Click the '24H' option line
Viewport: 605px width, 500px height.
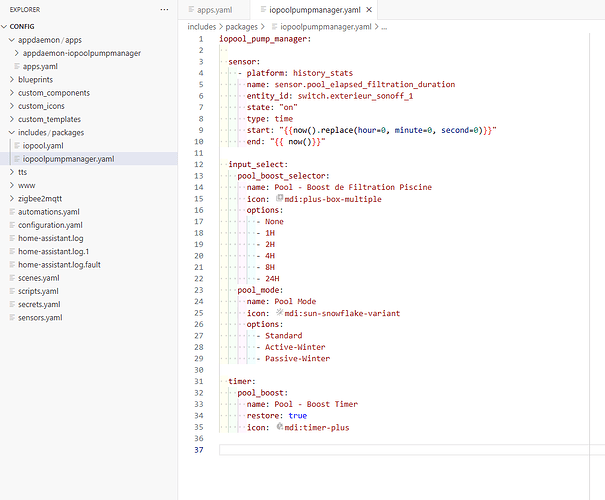point(272,279)
